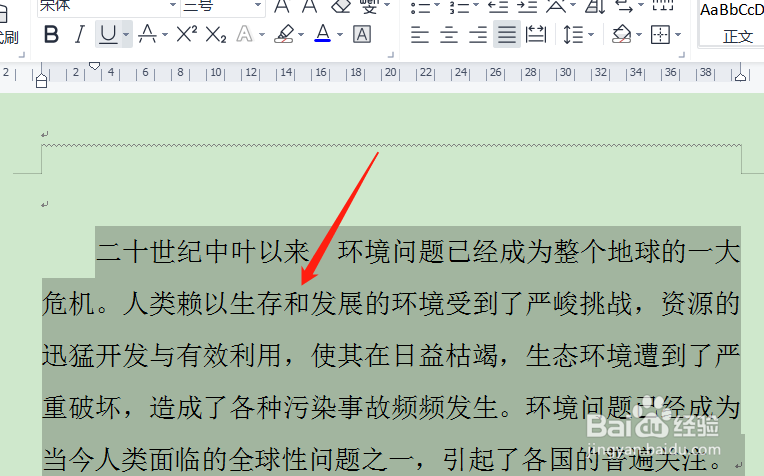Image resolution: width=764 pixels, height=476 pixels.
Task: Toggle bold formatting on the selected text
Action: click(x=51, y=35)
